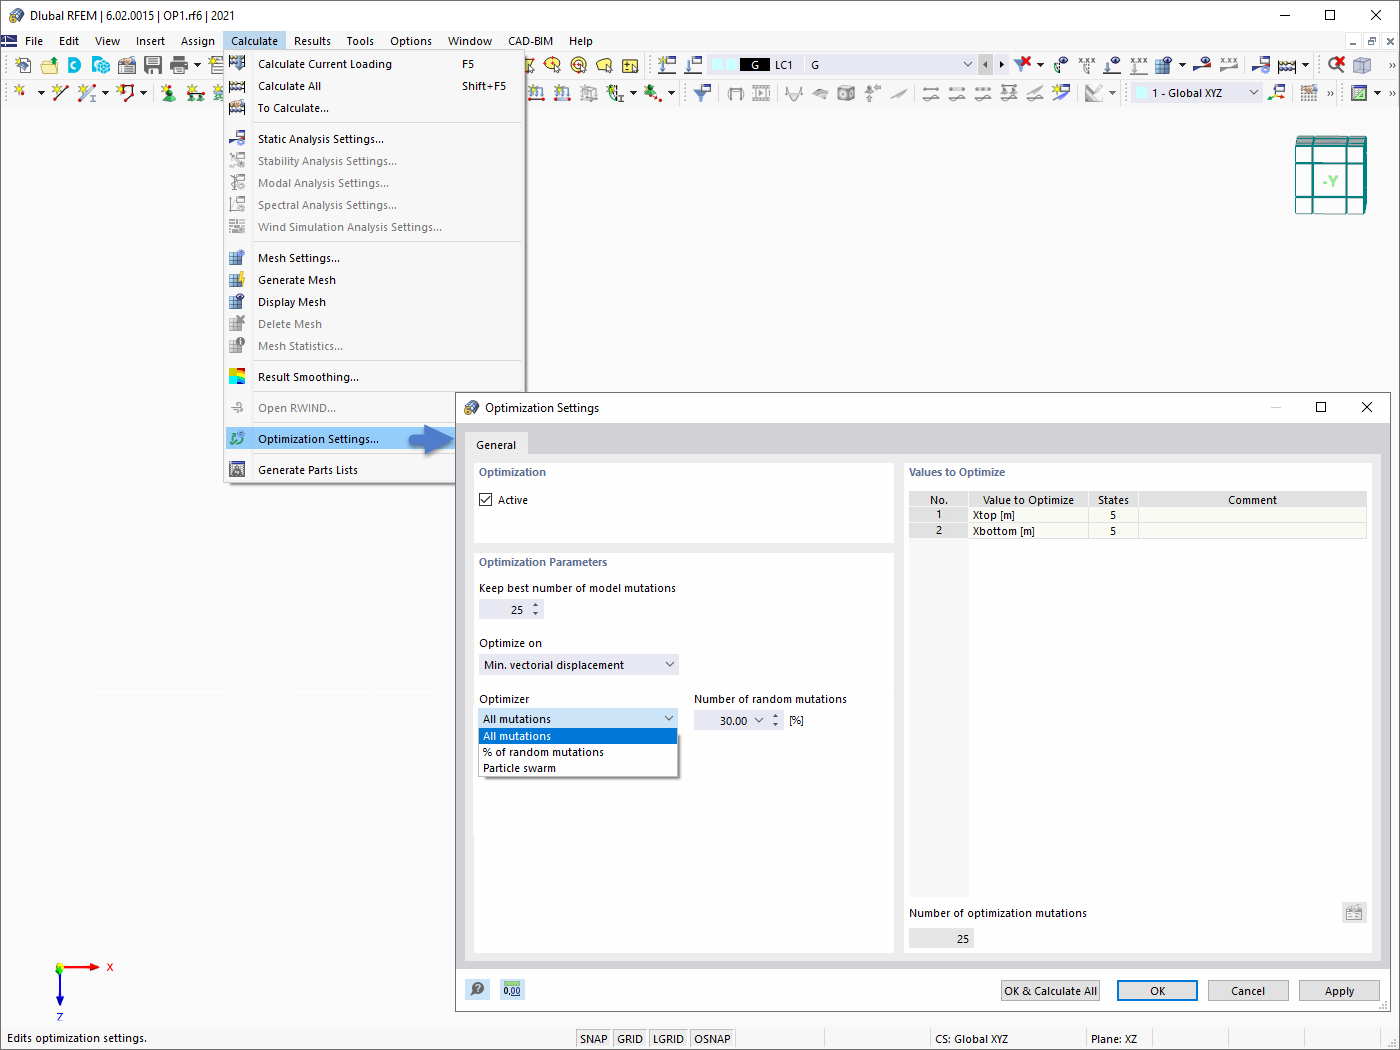Click the Xtop [m] table cell
This screenshot has height=1050, width=1400.
[x=1028, y=515]
